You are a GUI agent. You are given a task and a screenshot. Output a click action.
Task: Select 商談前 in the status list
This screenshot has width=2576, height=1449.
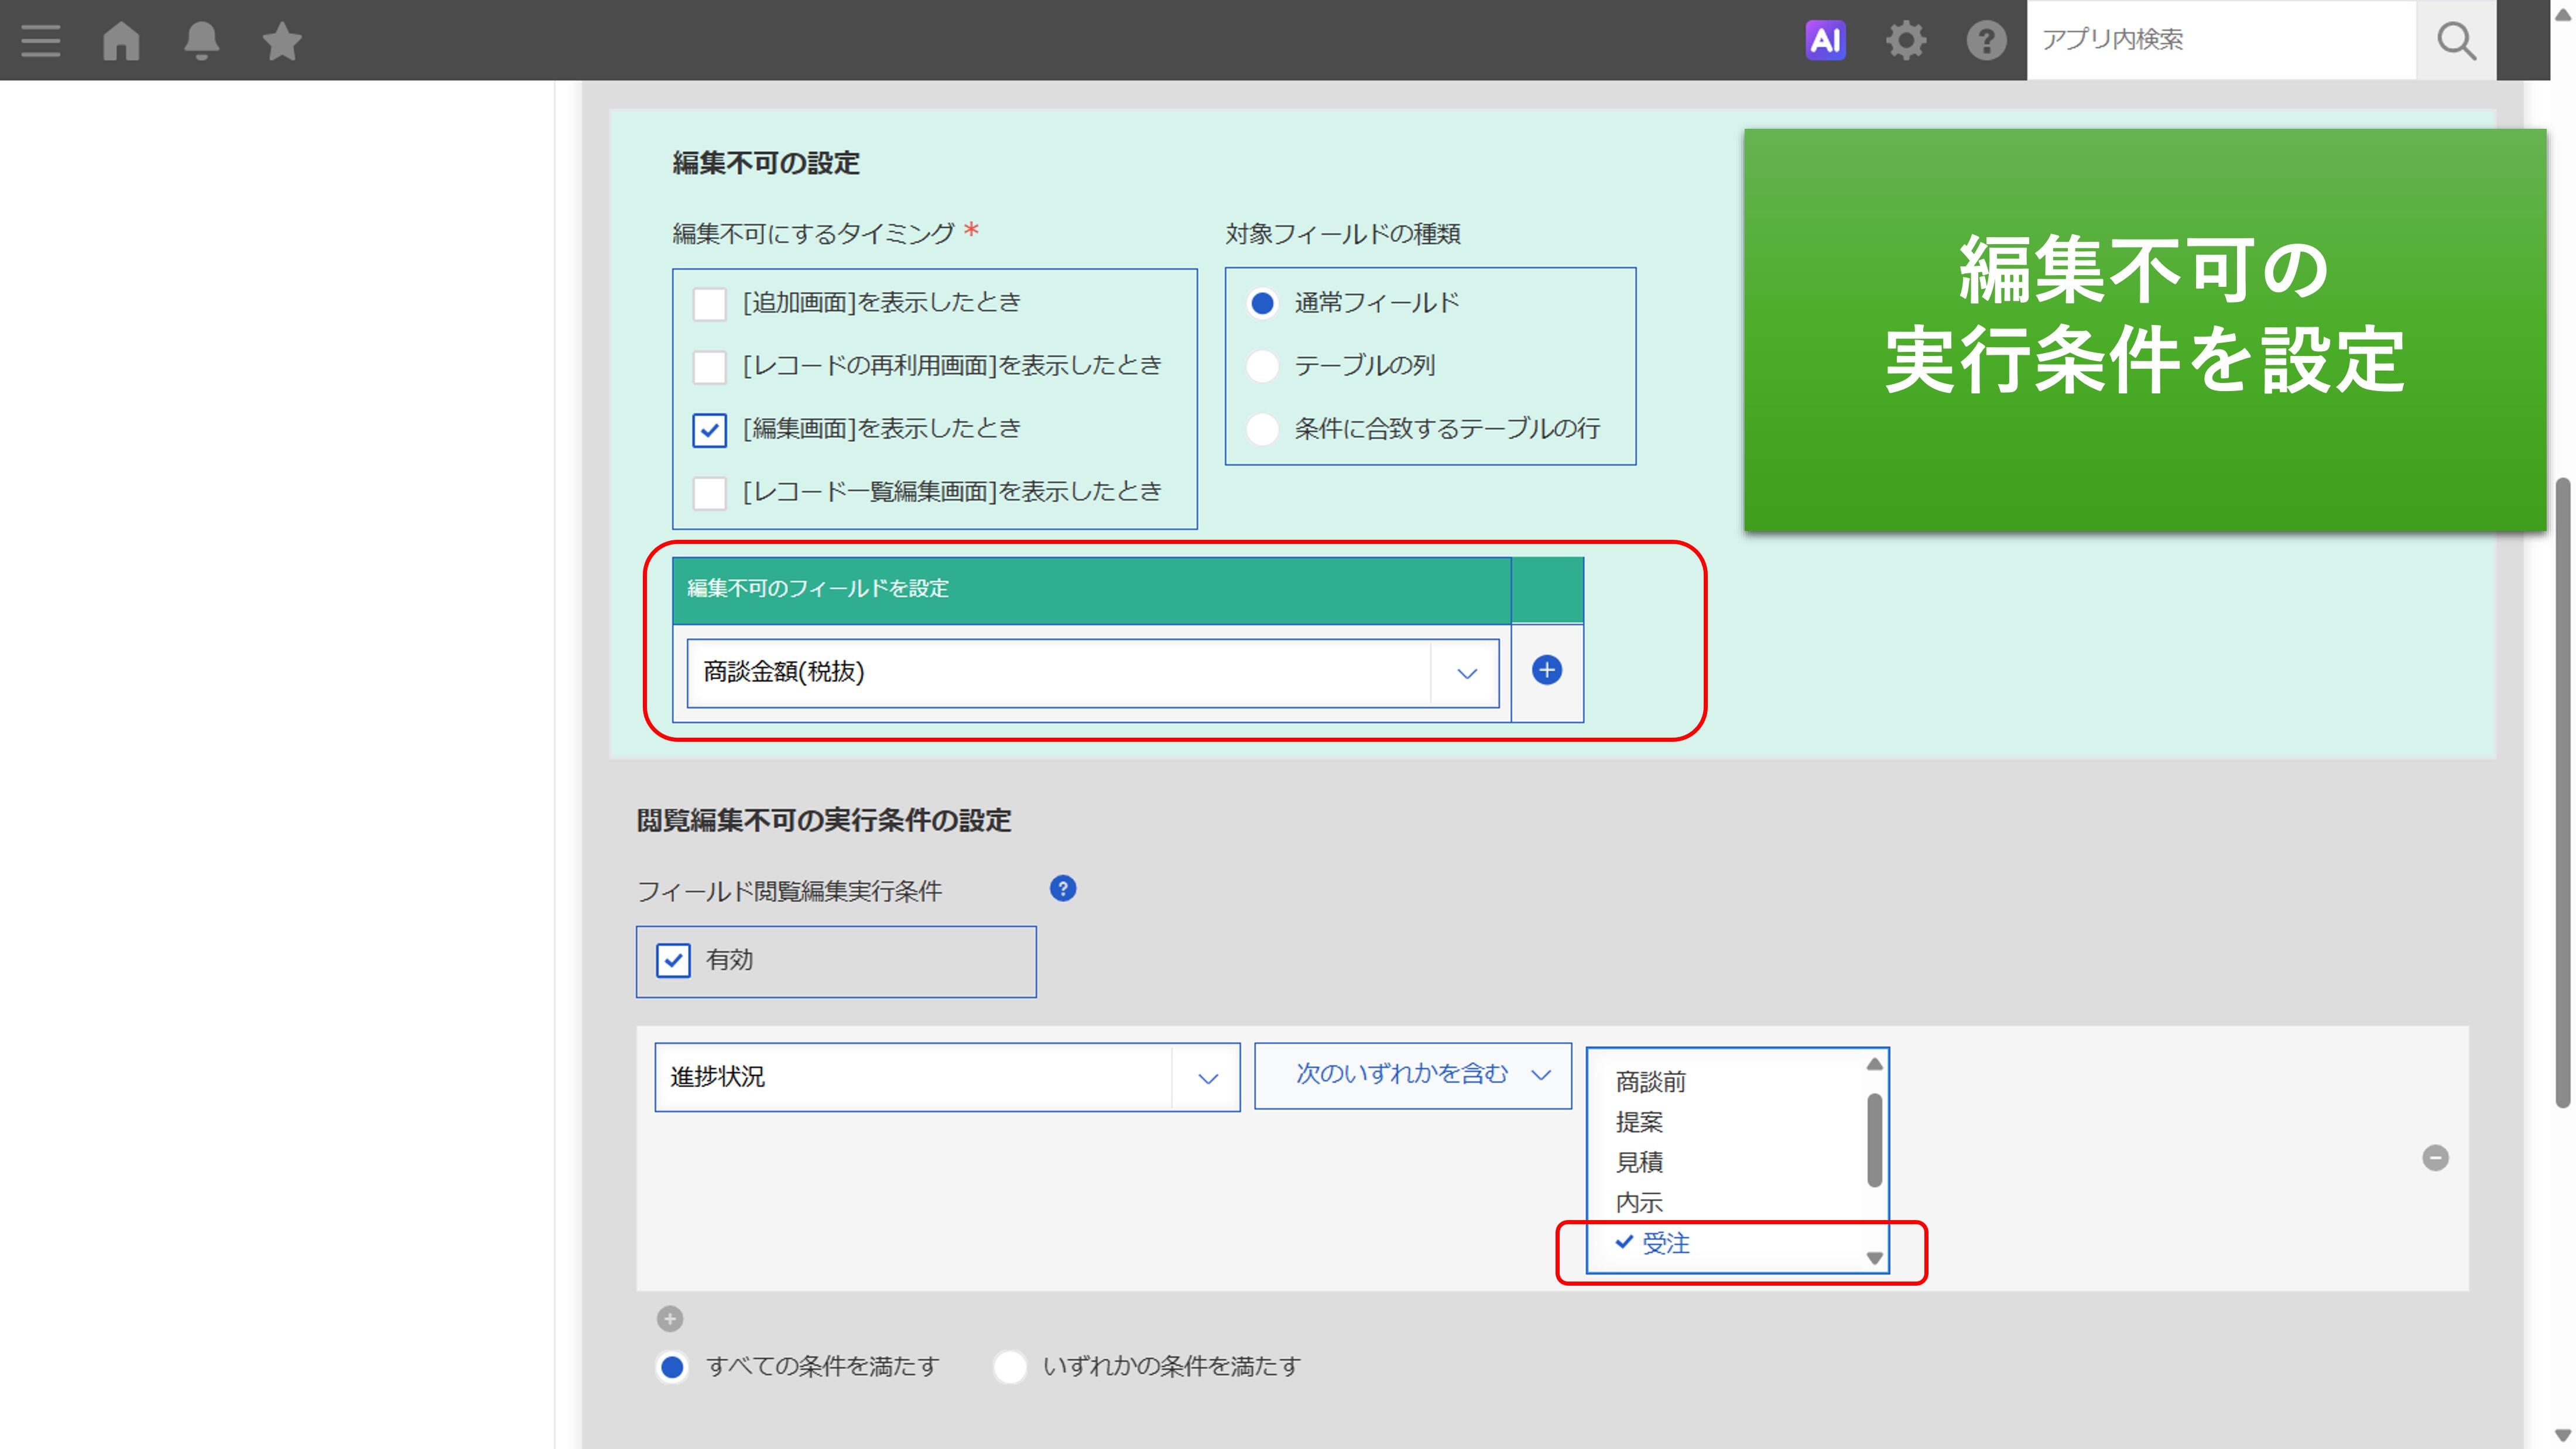(x=1650, y=1082)
